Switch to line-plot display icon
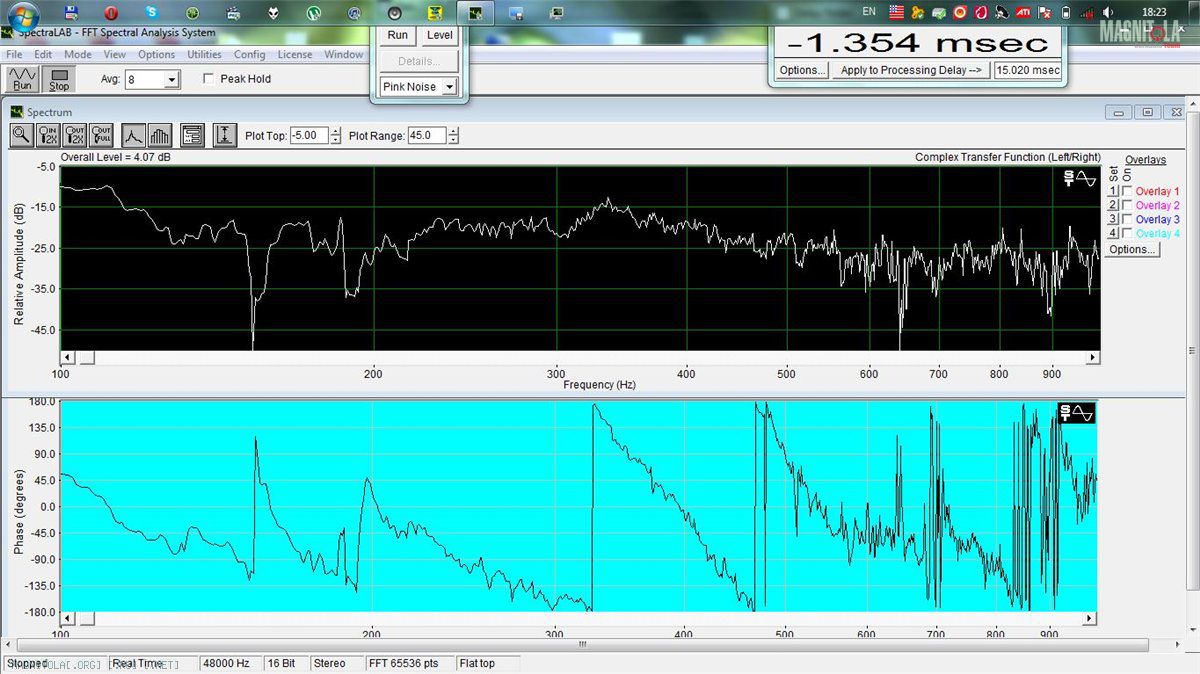Image resolution: width=1200 pixels, height=674 pixels. tap(133, 136)
